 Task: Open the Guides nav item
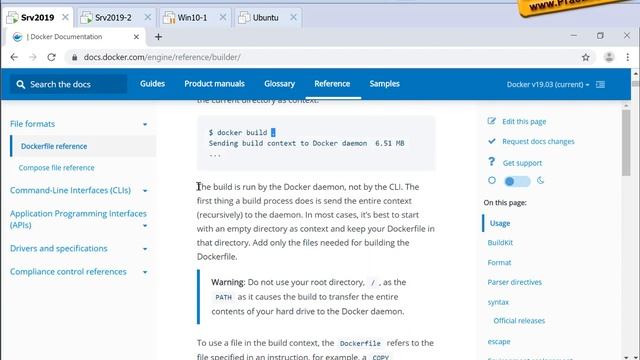(152, 84)
